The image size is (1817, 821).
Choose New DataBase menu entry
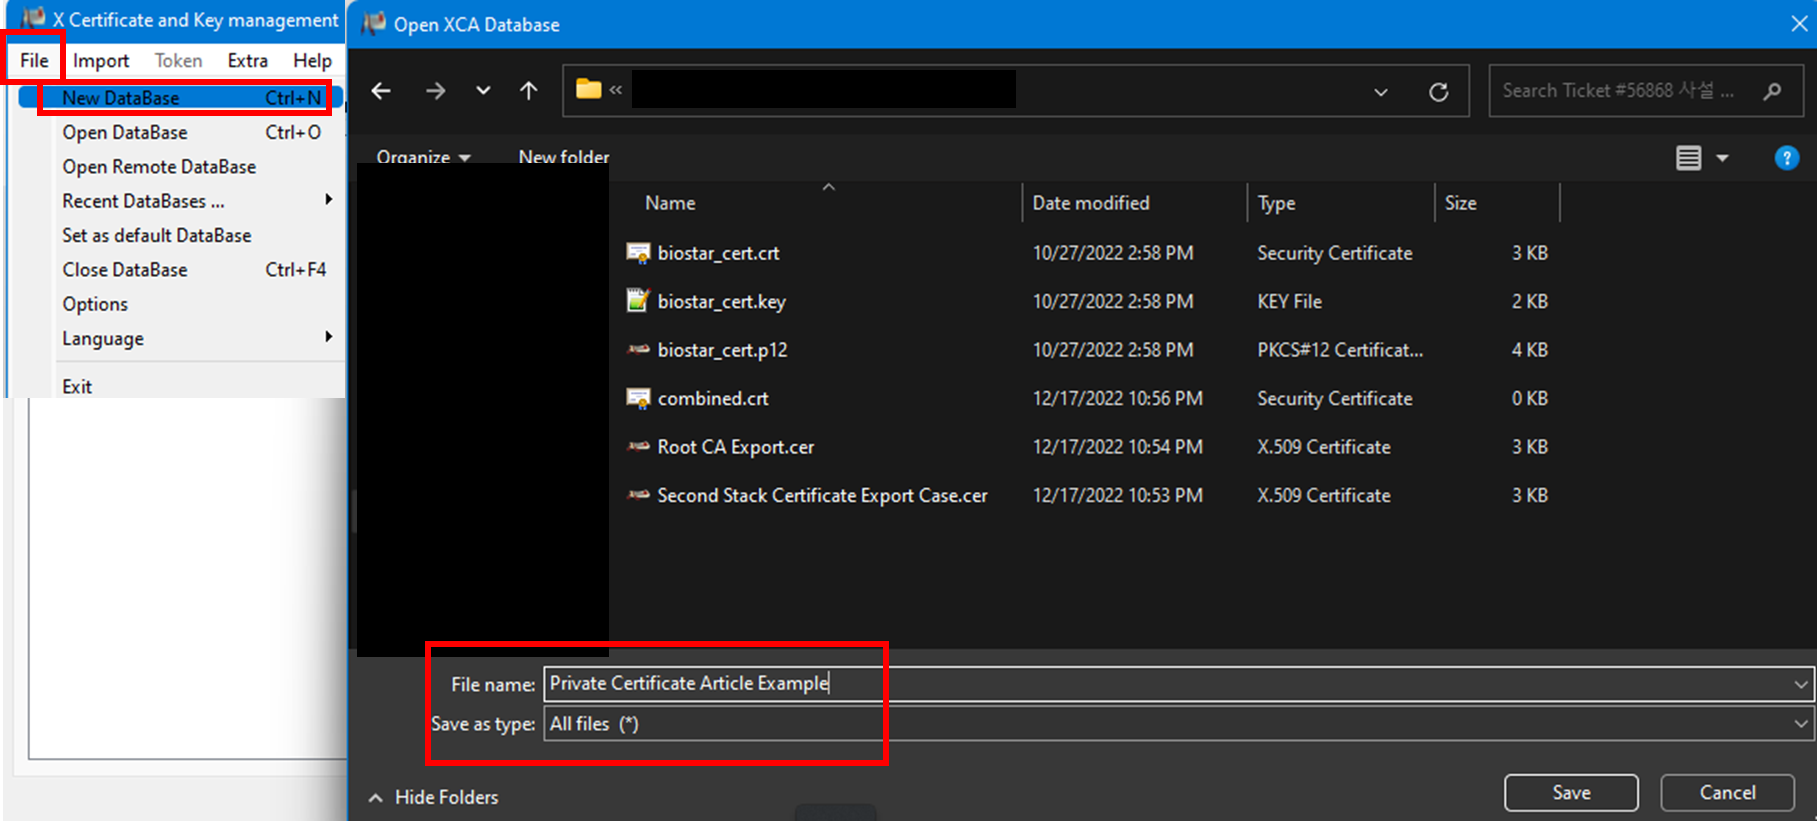tap(181, 98)
